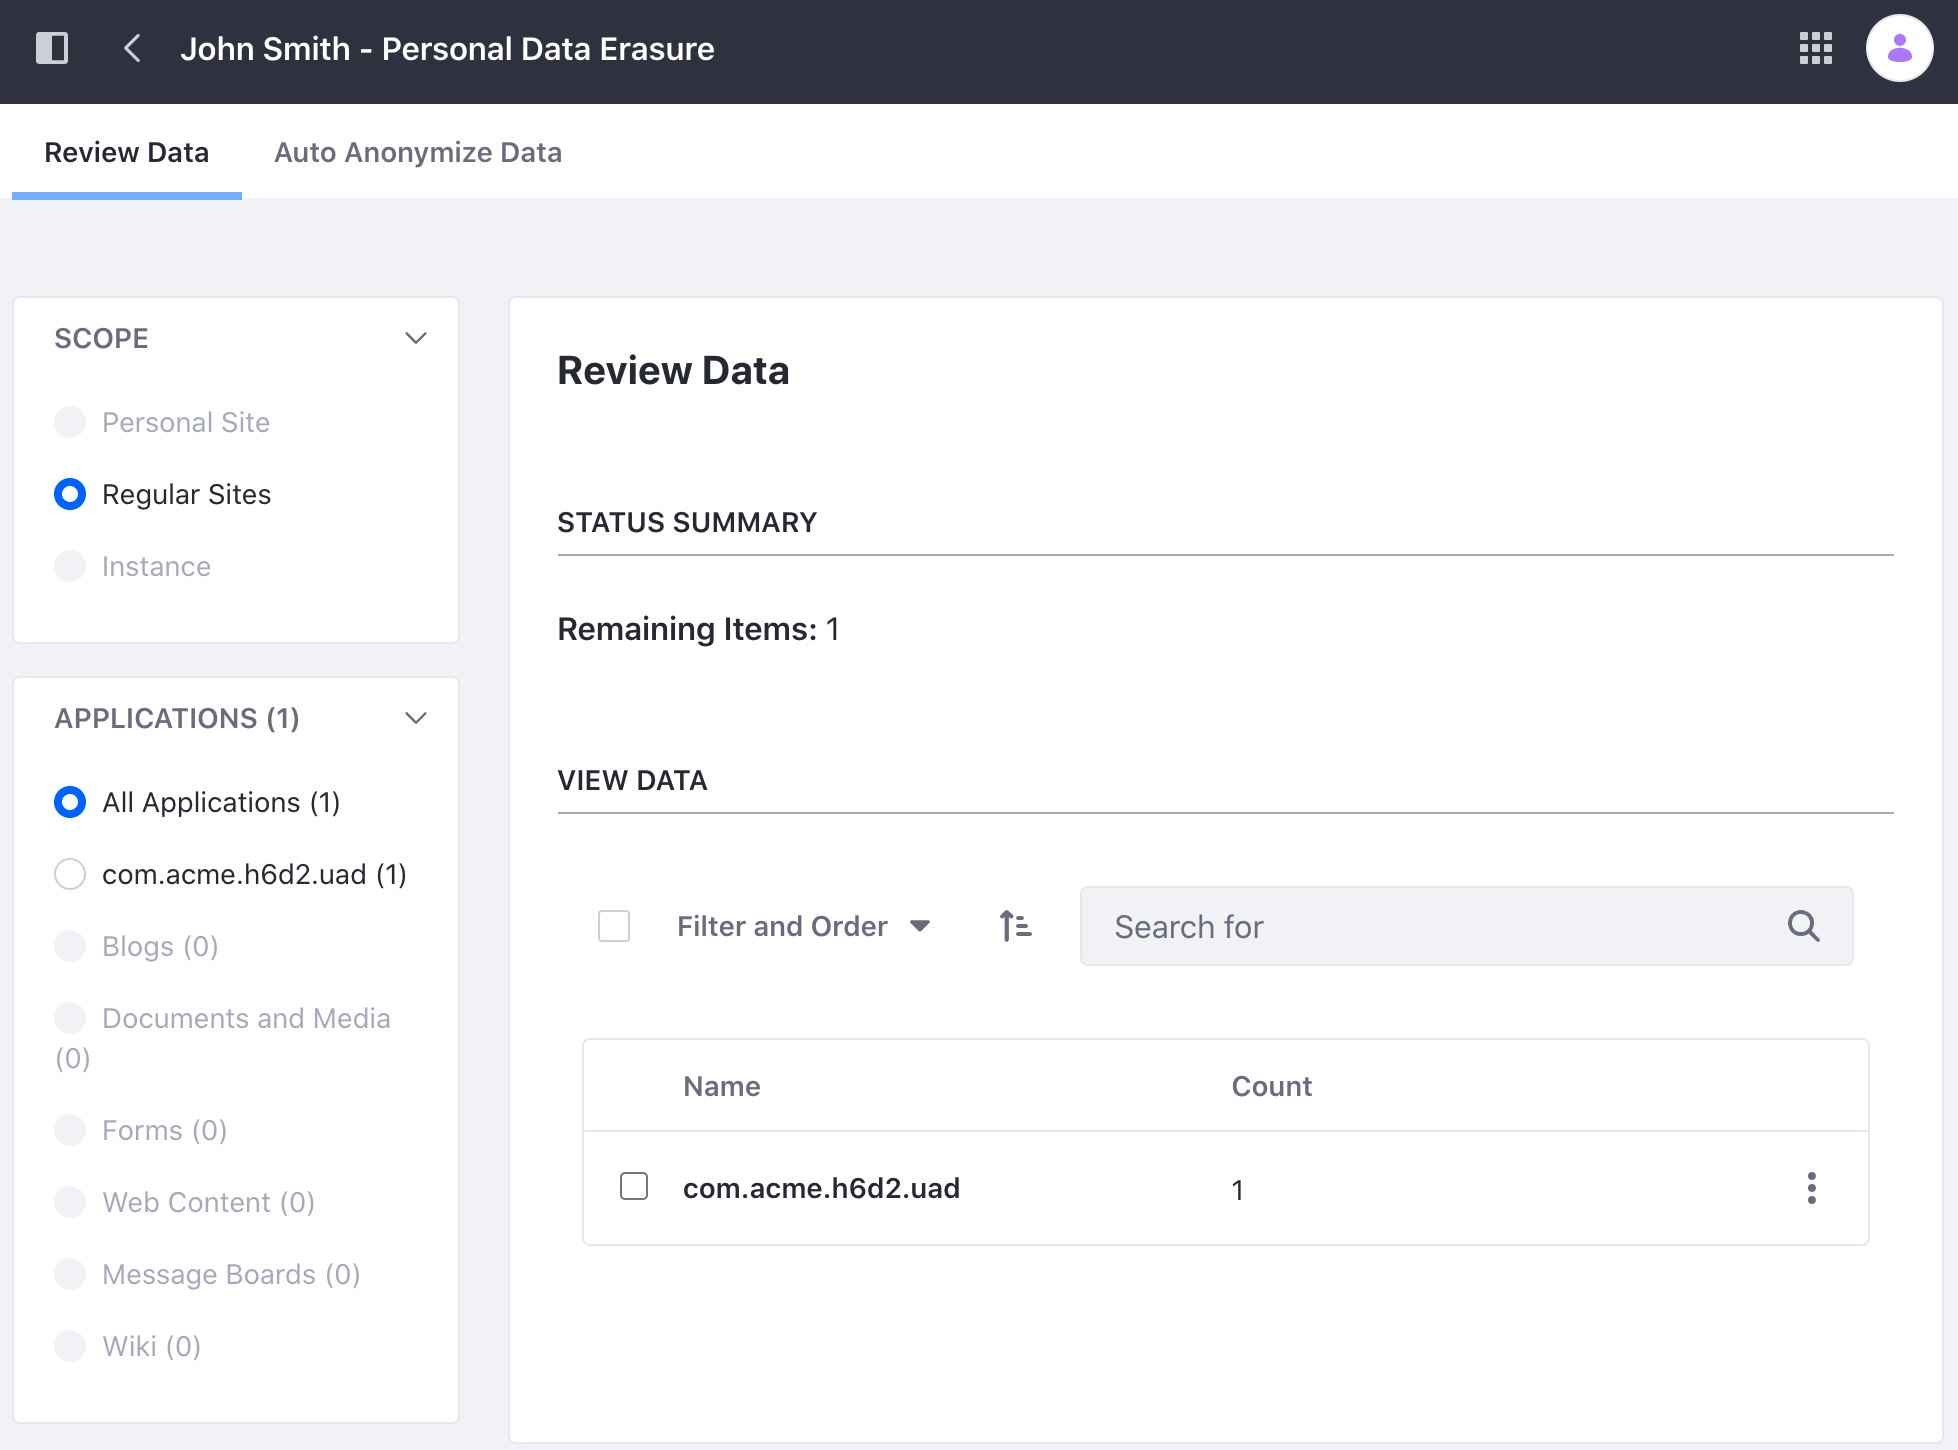Select All Applications filter option
The height and width of the screenshot is (1450, 1958).
70,803
